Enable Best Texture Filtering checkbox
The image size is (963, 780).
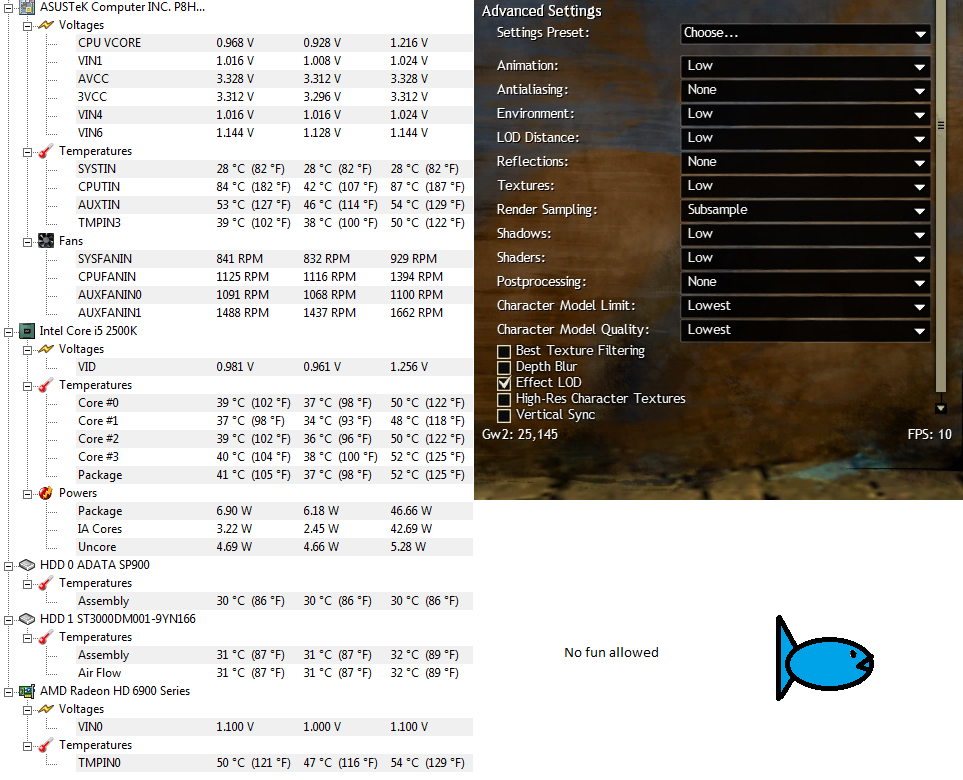pos(504,351)
